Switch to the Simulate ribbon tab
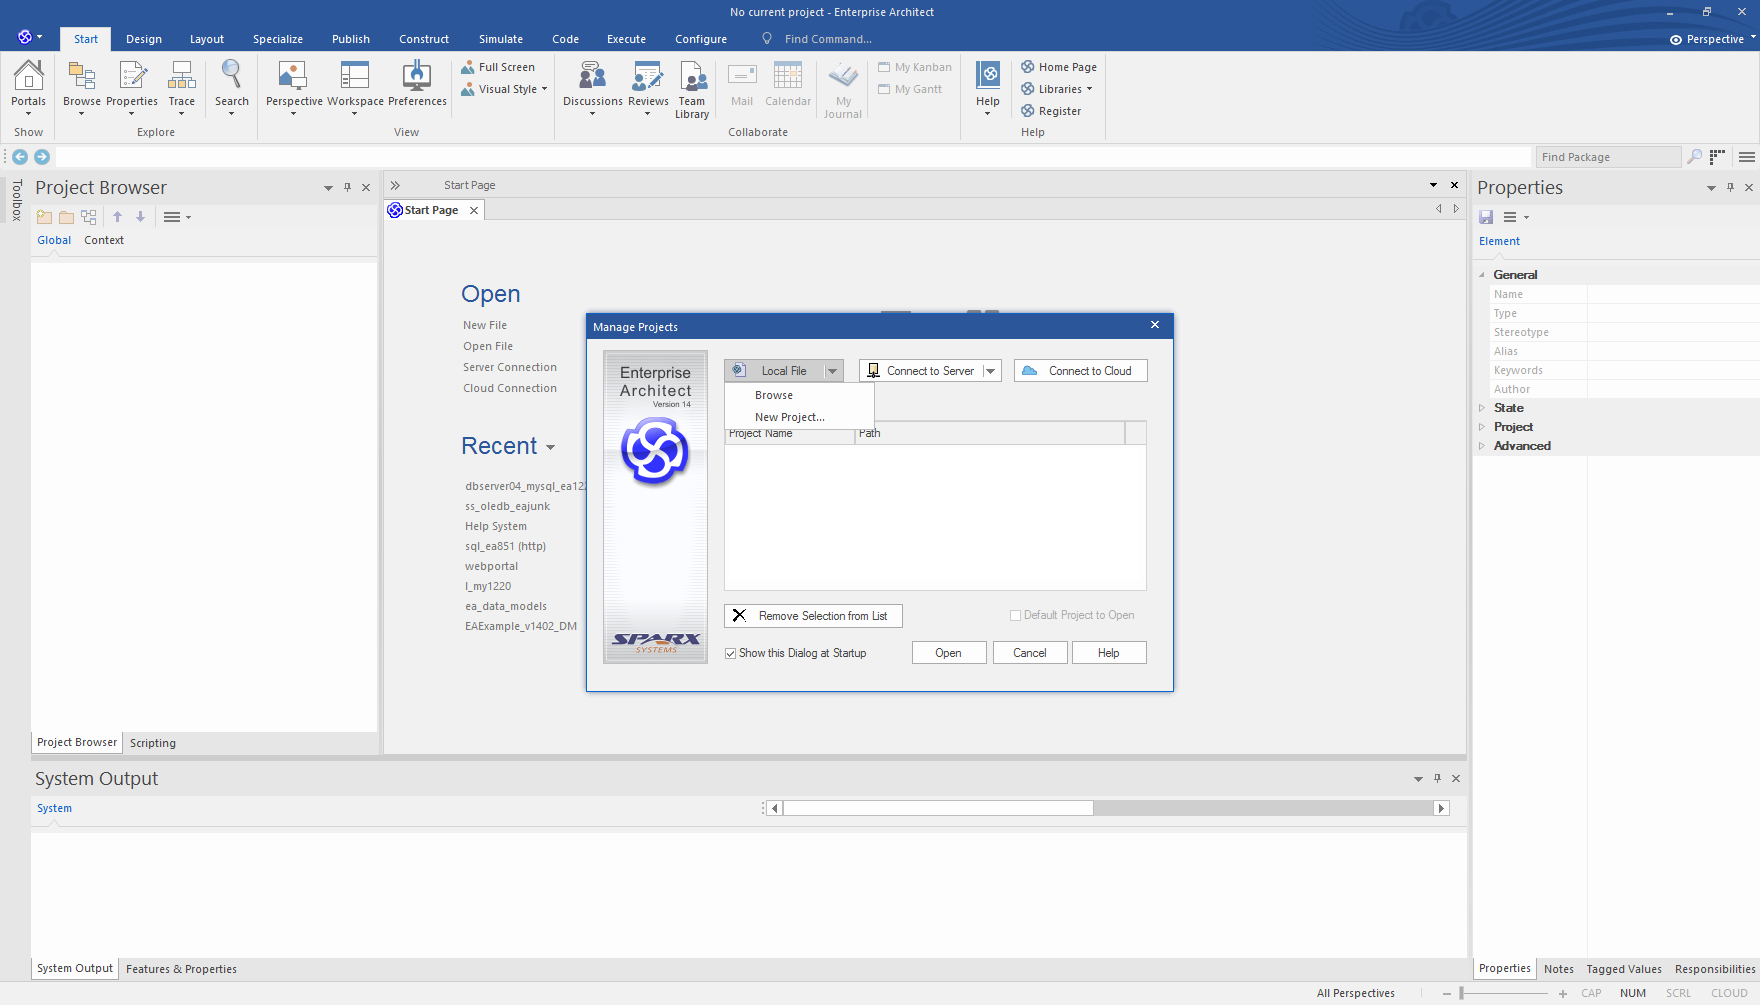 click(x=500, y=39)
